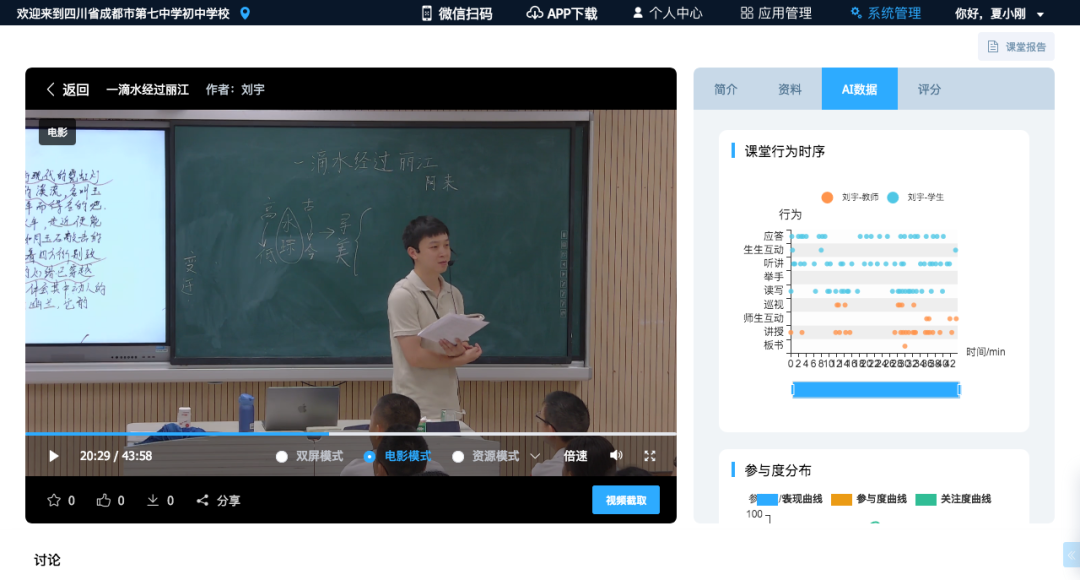Enter fullscreen mode on the player
The height and width of the screenshot is (580, 1080).
click(650, 456)
